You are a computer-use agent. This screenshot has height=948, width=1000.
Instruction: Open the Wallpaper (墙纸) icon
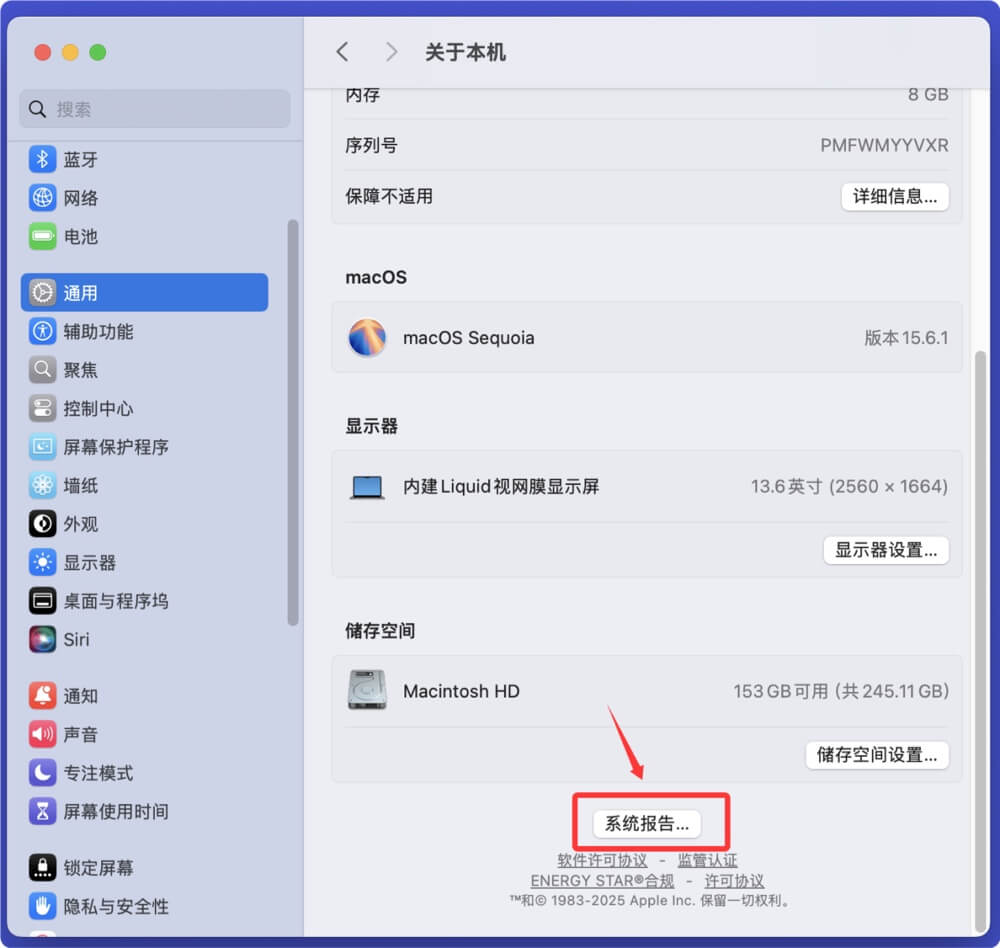(x=42, y=486)
